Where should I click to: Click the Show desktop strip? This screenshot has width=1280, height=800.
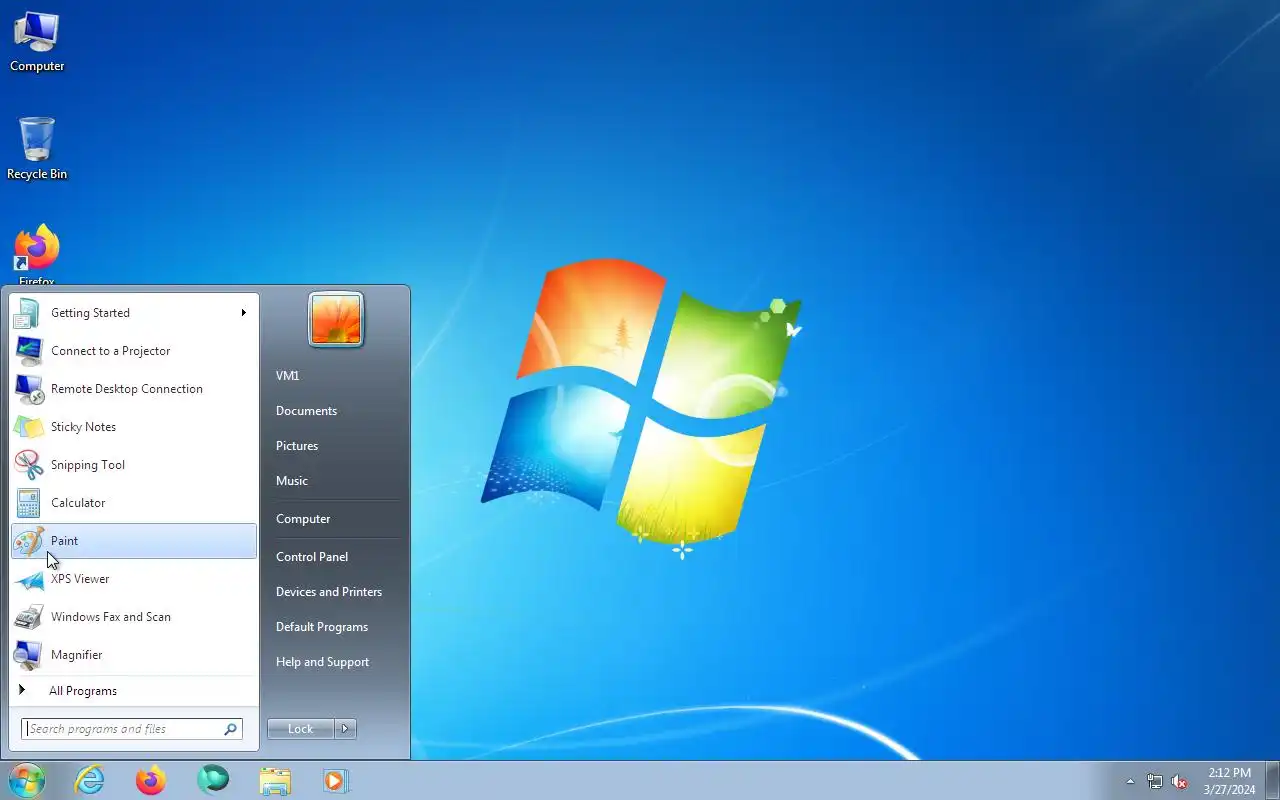(1272, 780)
